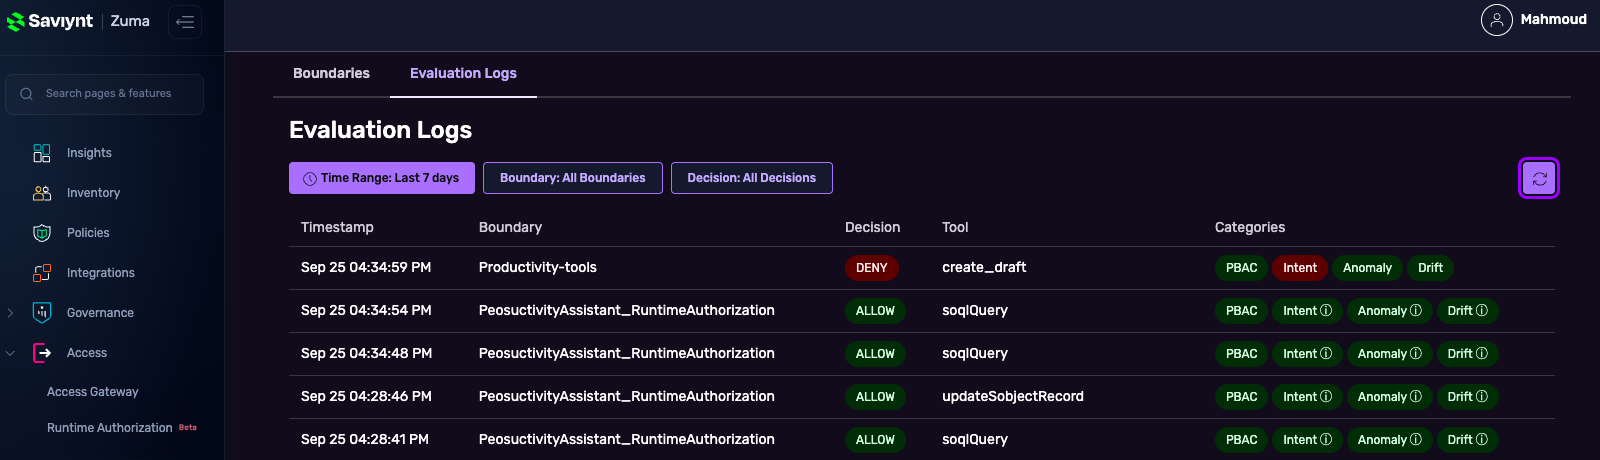Click the updateSobjectRecord tool cell

[1013, 397]
